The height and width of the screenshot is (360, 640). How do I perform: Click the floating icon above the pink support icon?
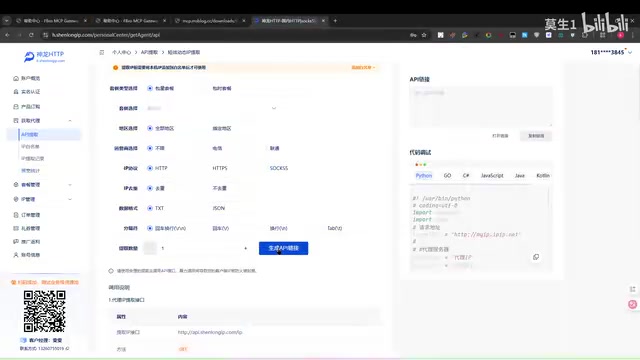(x=632, y=289)
